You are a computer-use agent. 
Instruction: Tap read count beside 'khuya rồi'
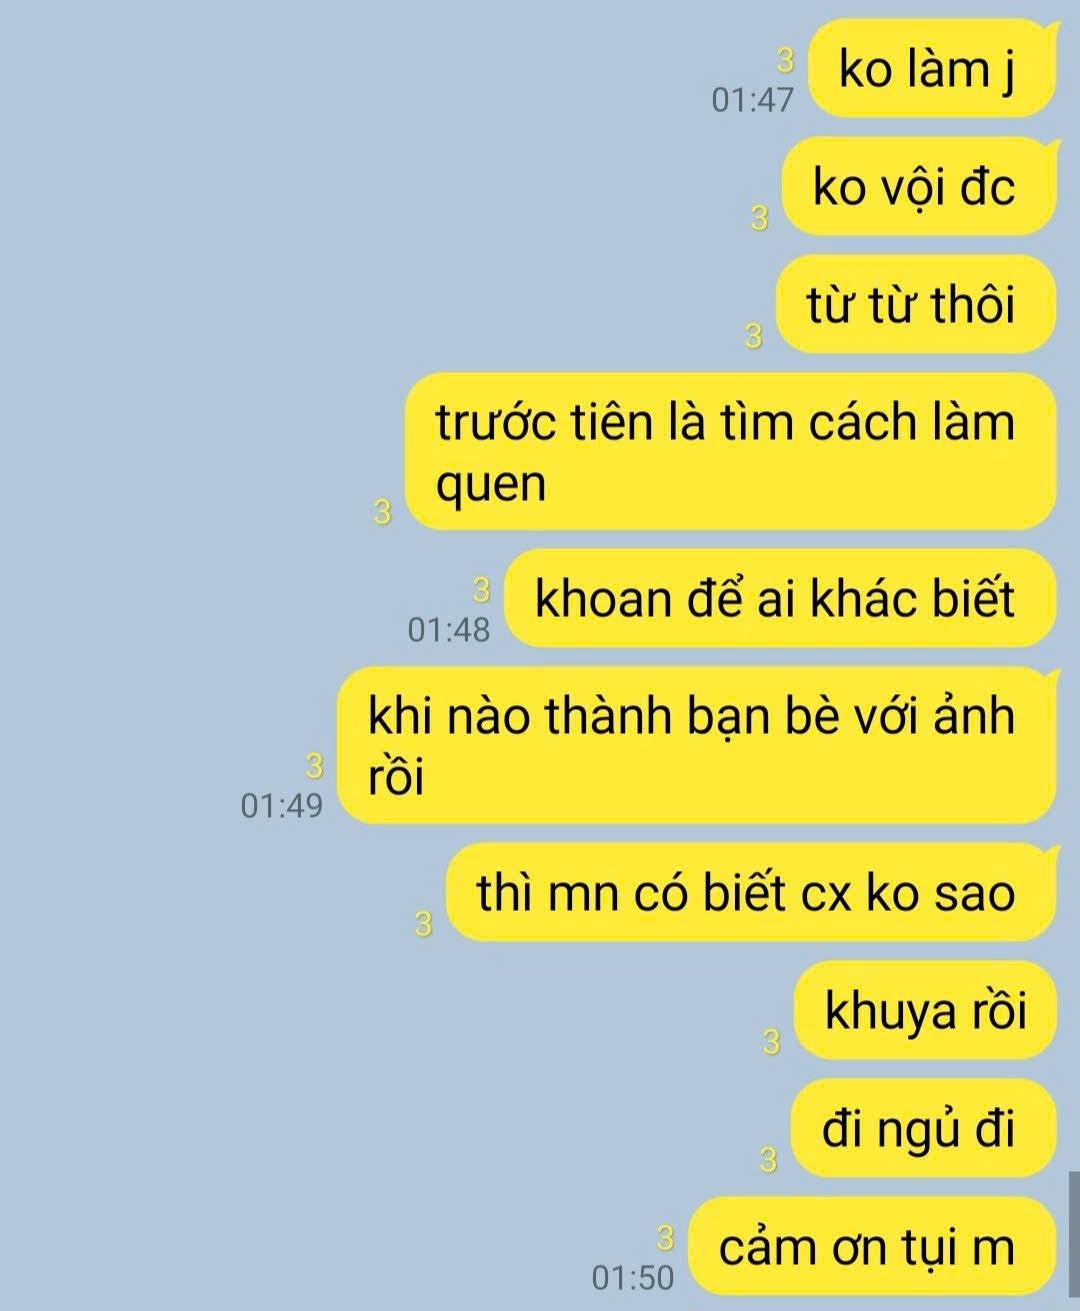(771, 1042)
